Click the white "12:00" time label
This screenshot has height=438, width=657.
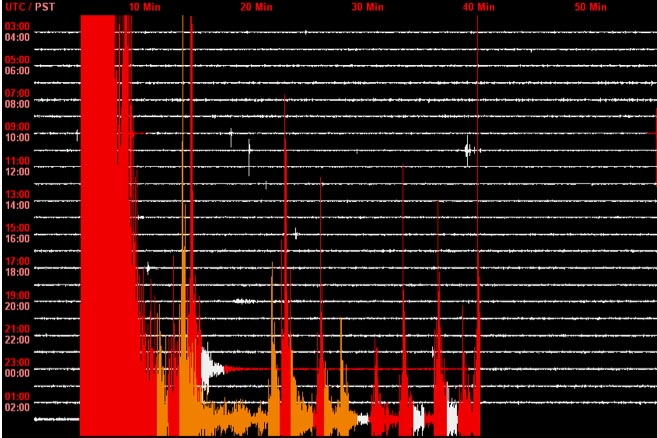click(17, 172)
